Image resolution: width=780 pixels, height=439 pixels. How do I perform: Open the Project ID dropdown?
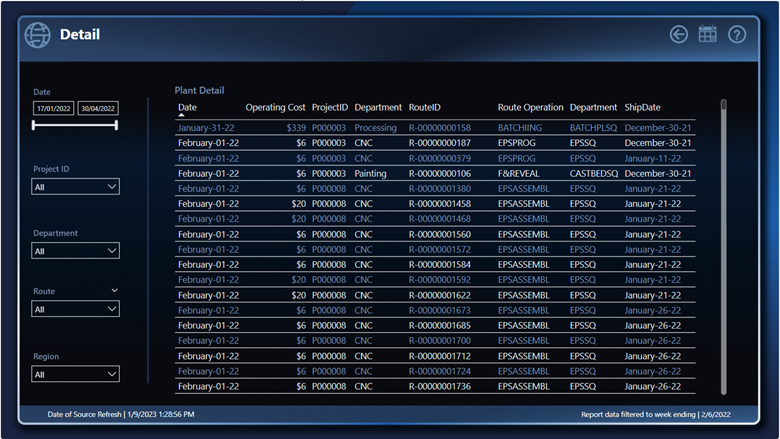[x=75, y=187]
